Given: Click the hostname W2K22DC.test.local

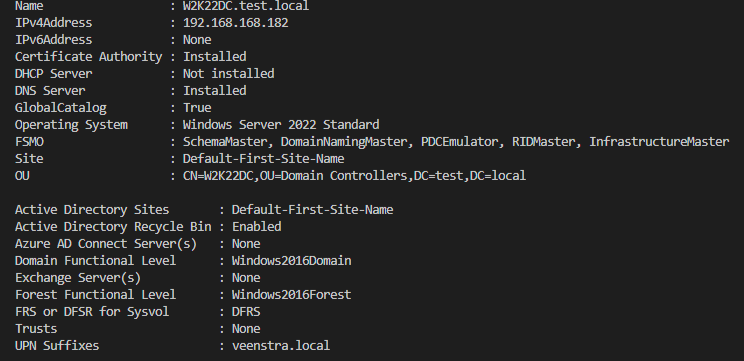Looking at the screenshot, I should (246, 6).
